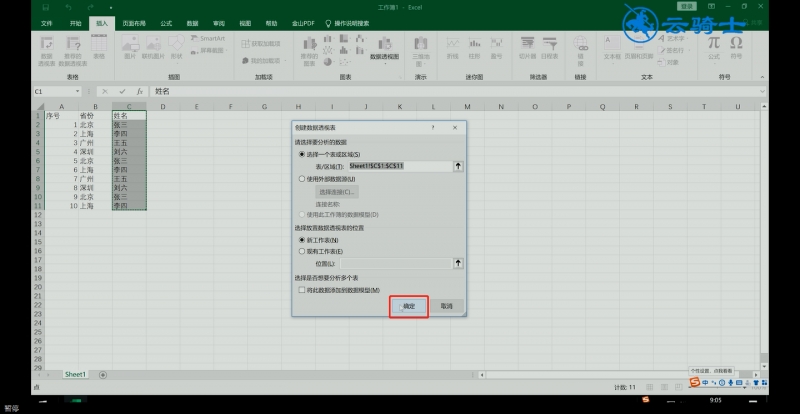Cancel dialog with 取消 button
Image resolution: width=800 pixels, height=414 pixels.
446,306
